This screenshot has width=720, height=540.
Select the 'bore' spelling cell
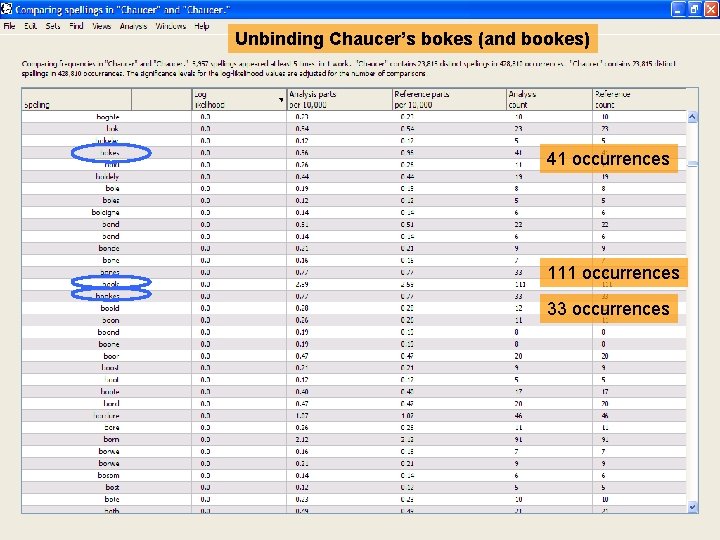(112, 427)
